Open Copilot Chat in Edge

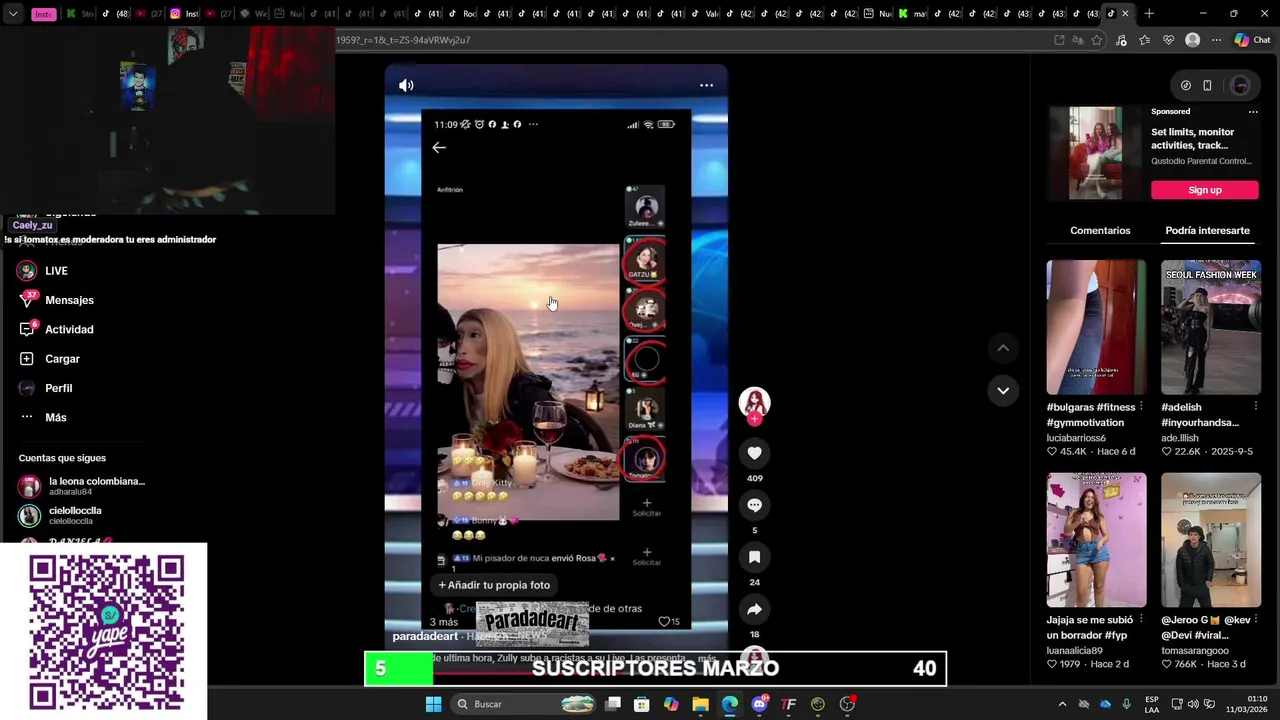[x=1252, y=40]
